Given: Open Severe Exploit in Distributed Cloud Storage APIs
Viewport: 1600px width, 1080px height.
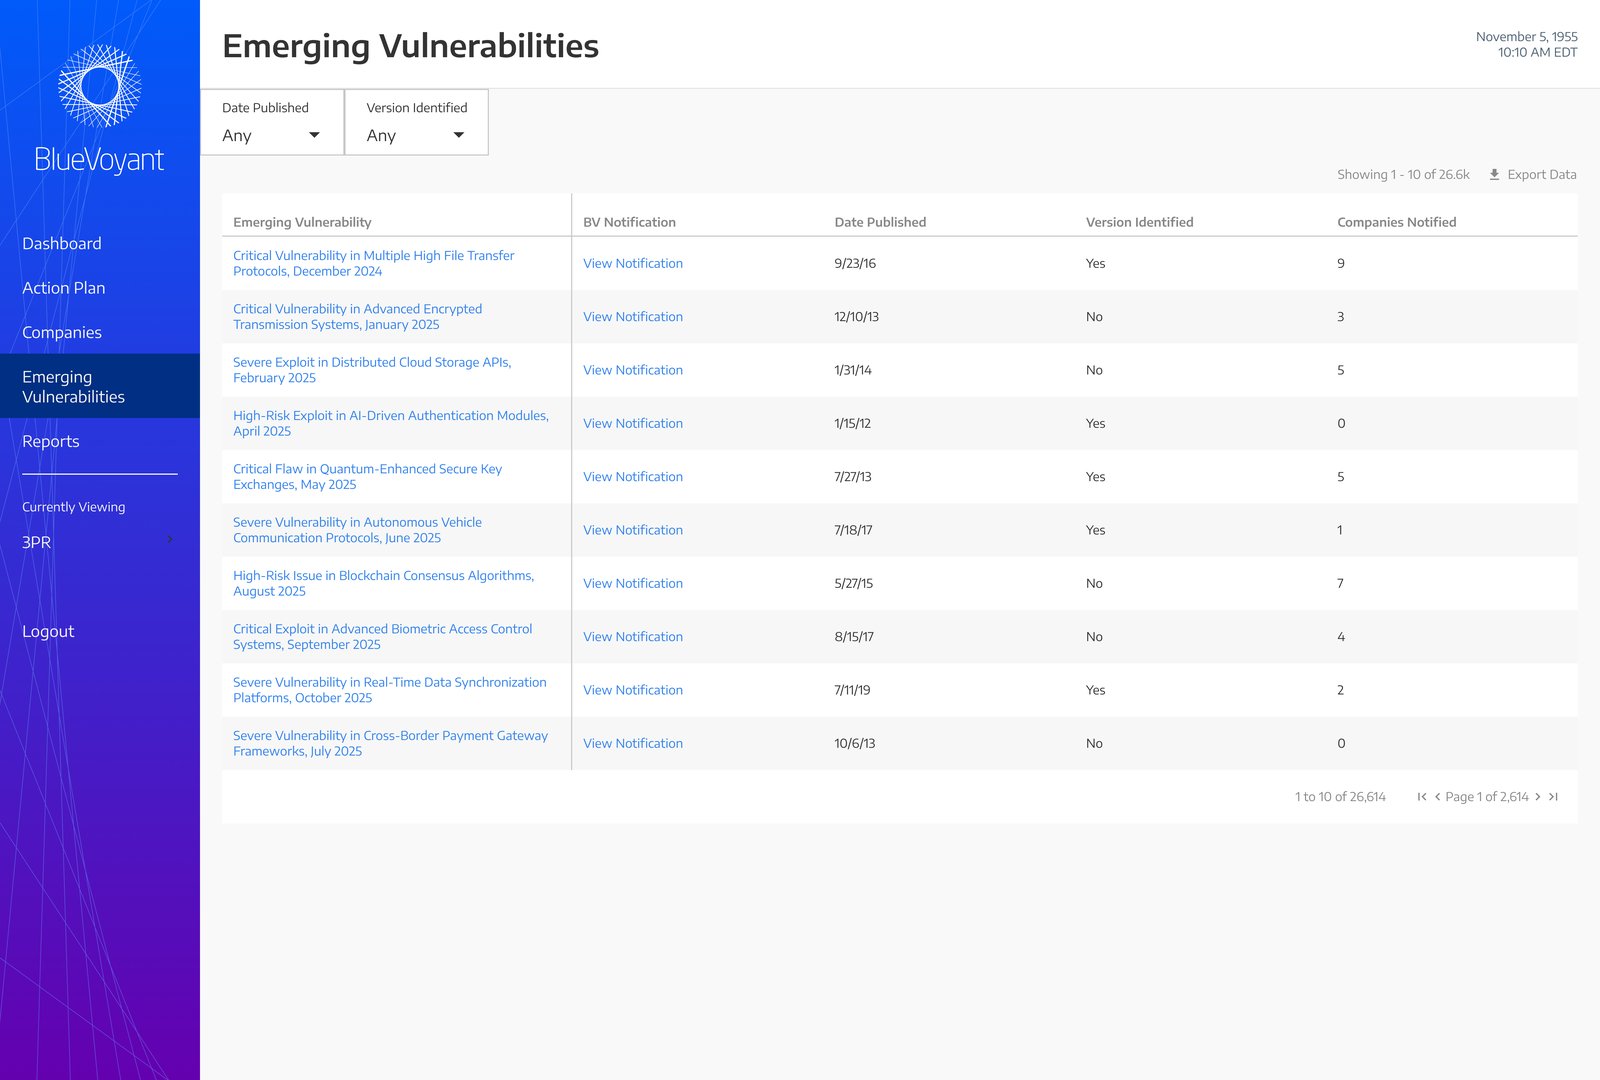Looking at the screenshot, I should pyautogui.click(x=372, y=370).
